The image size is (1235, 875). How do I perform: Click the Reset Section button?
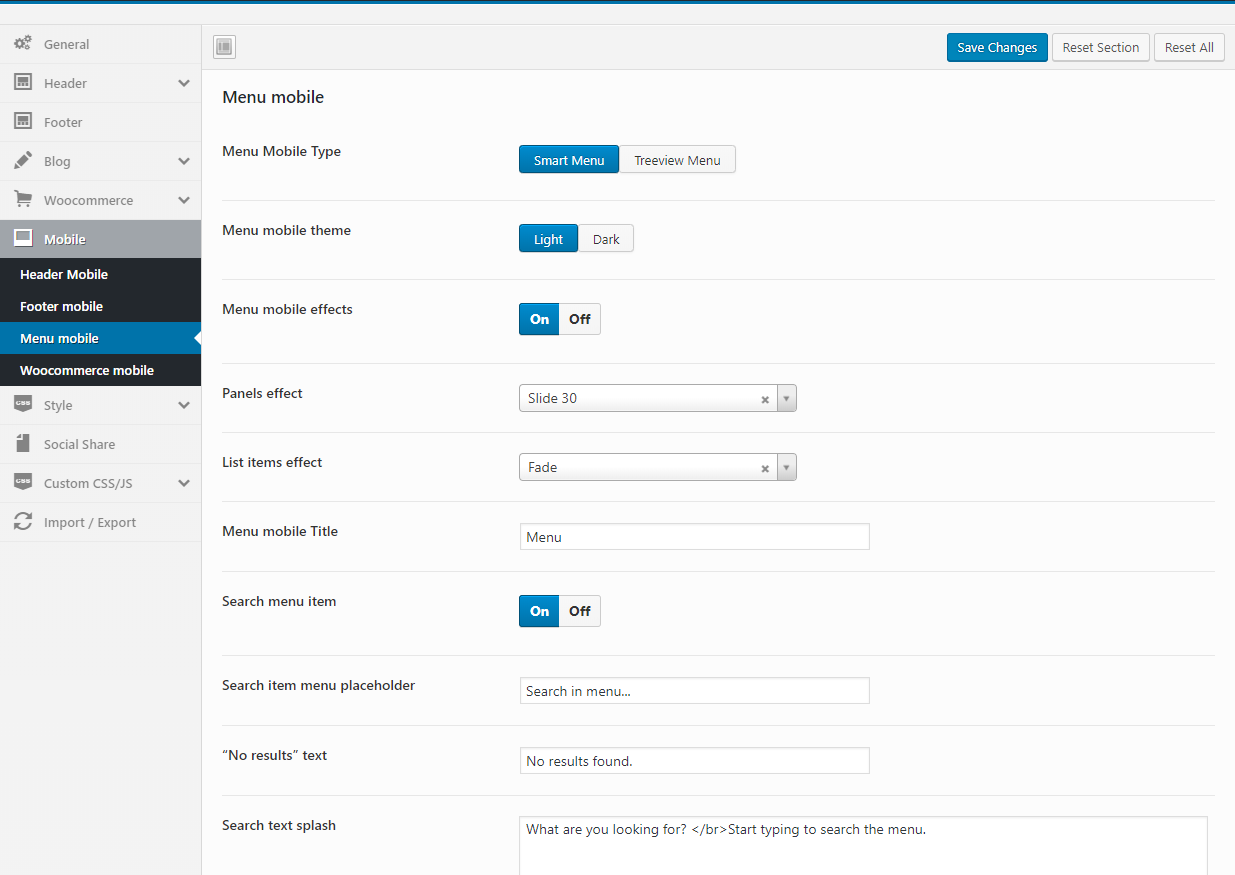point(1100,47)
